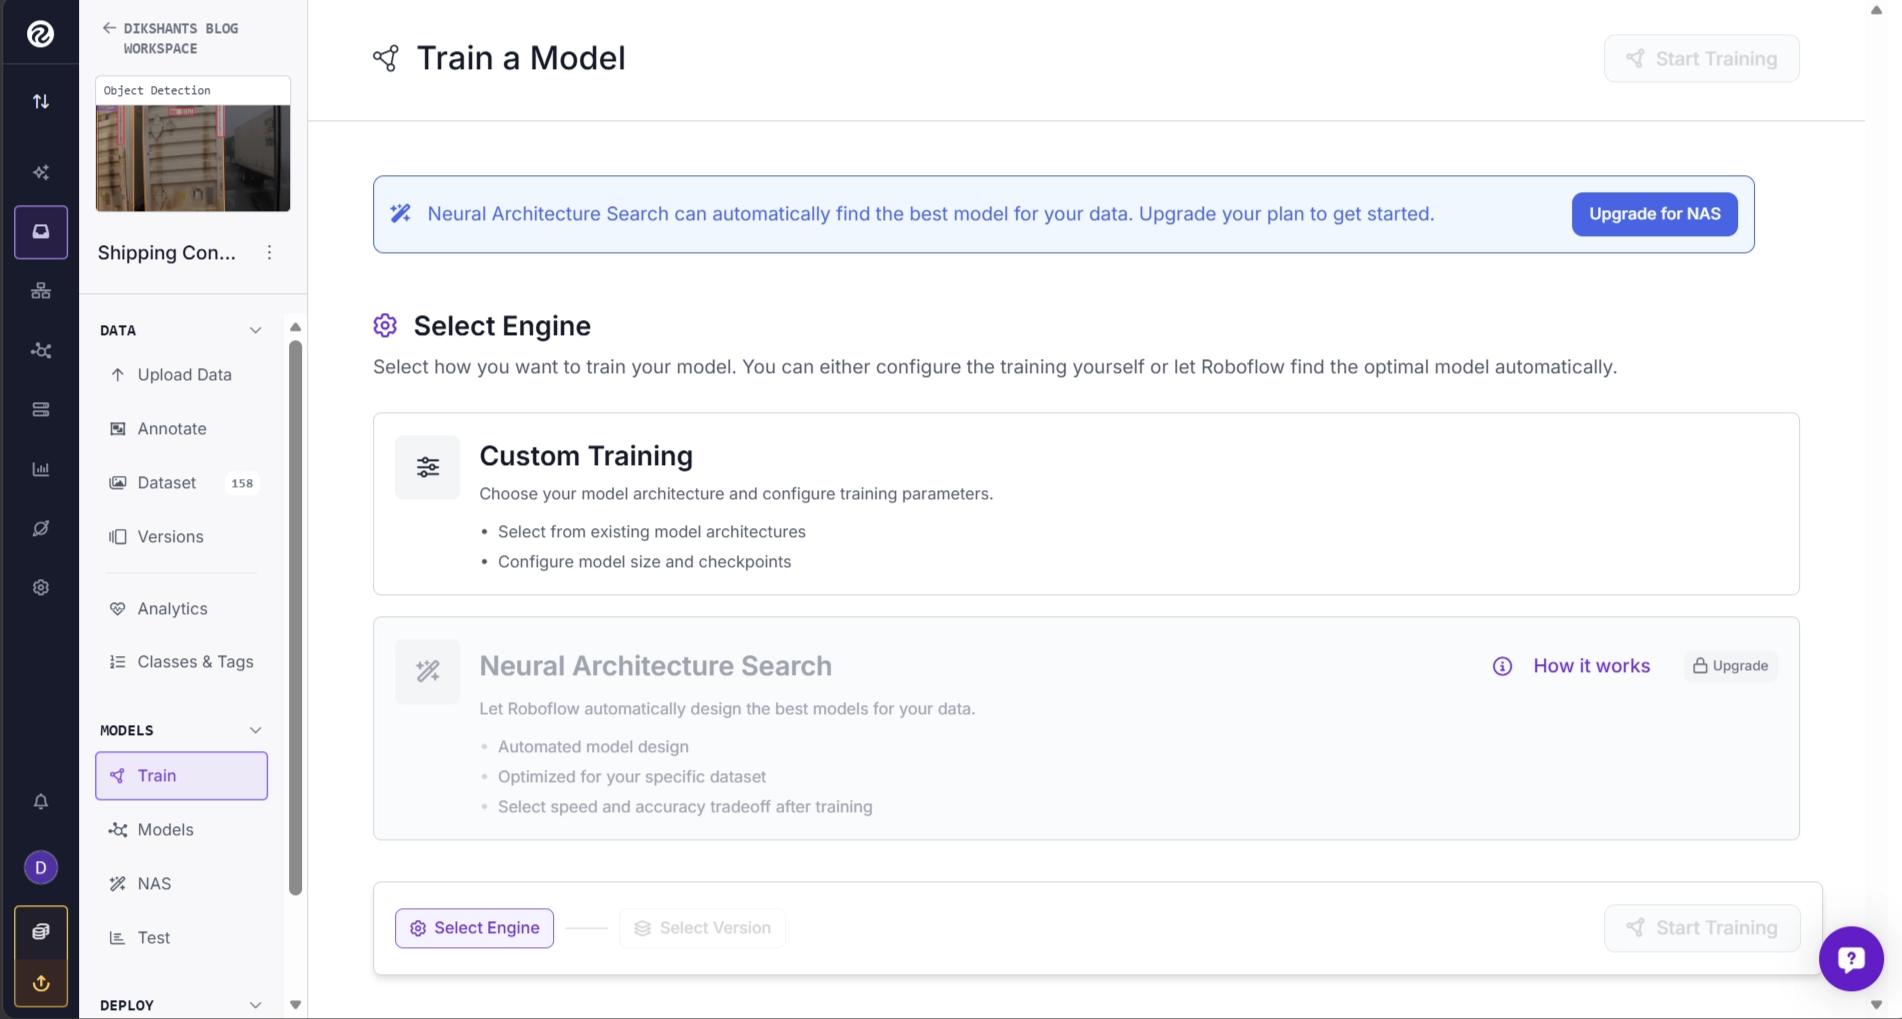Select Train in sidebar
The width and height of the screenshot is (1902, 1019).
181,775
